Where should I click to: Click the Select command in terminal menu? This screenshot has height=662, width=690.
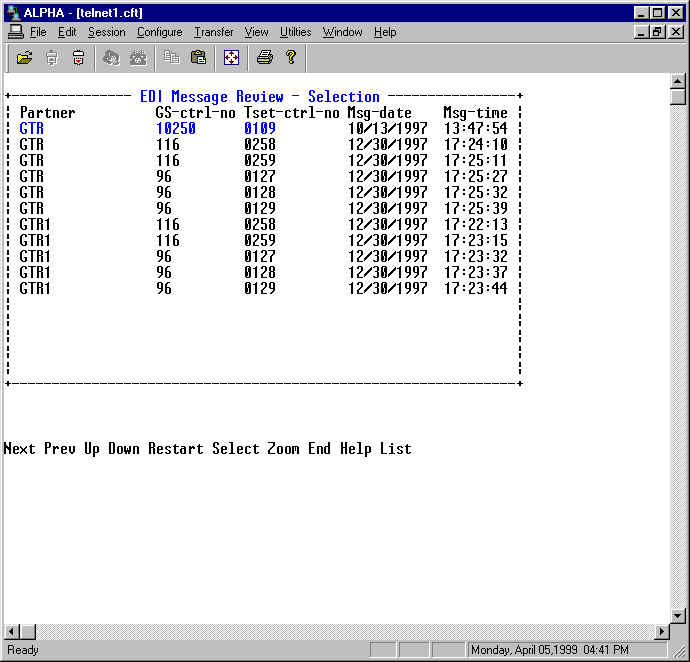tap(235, 449)
